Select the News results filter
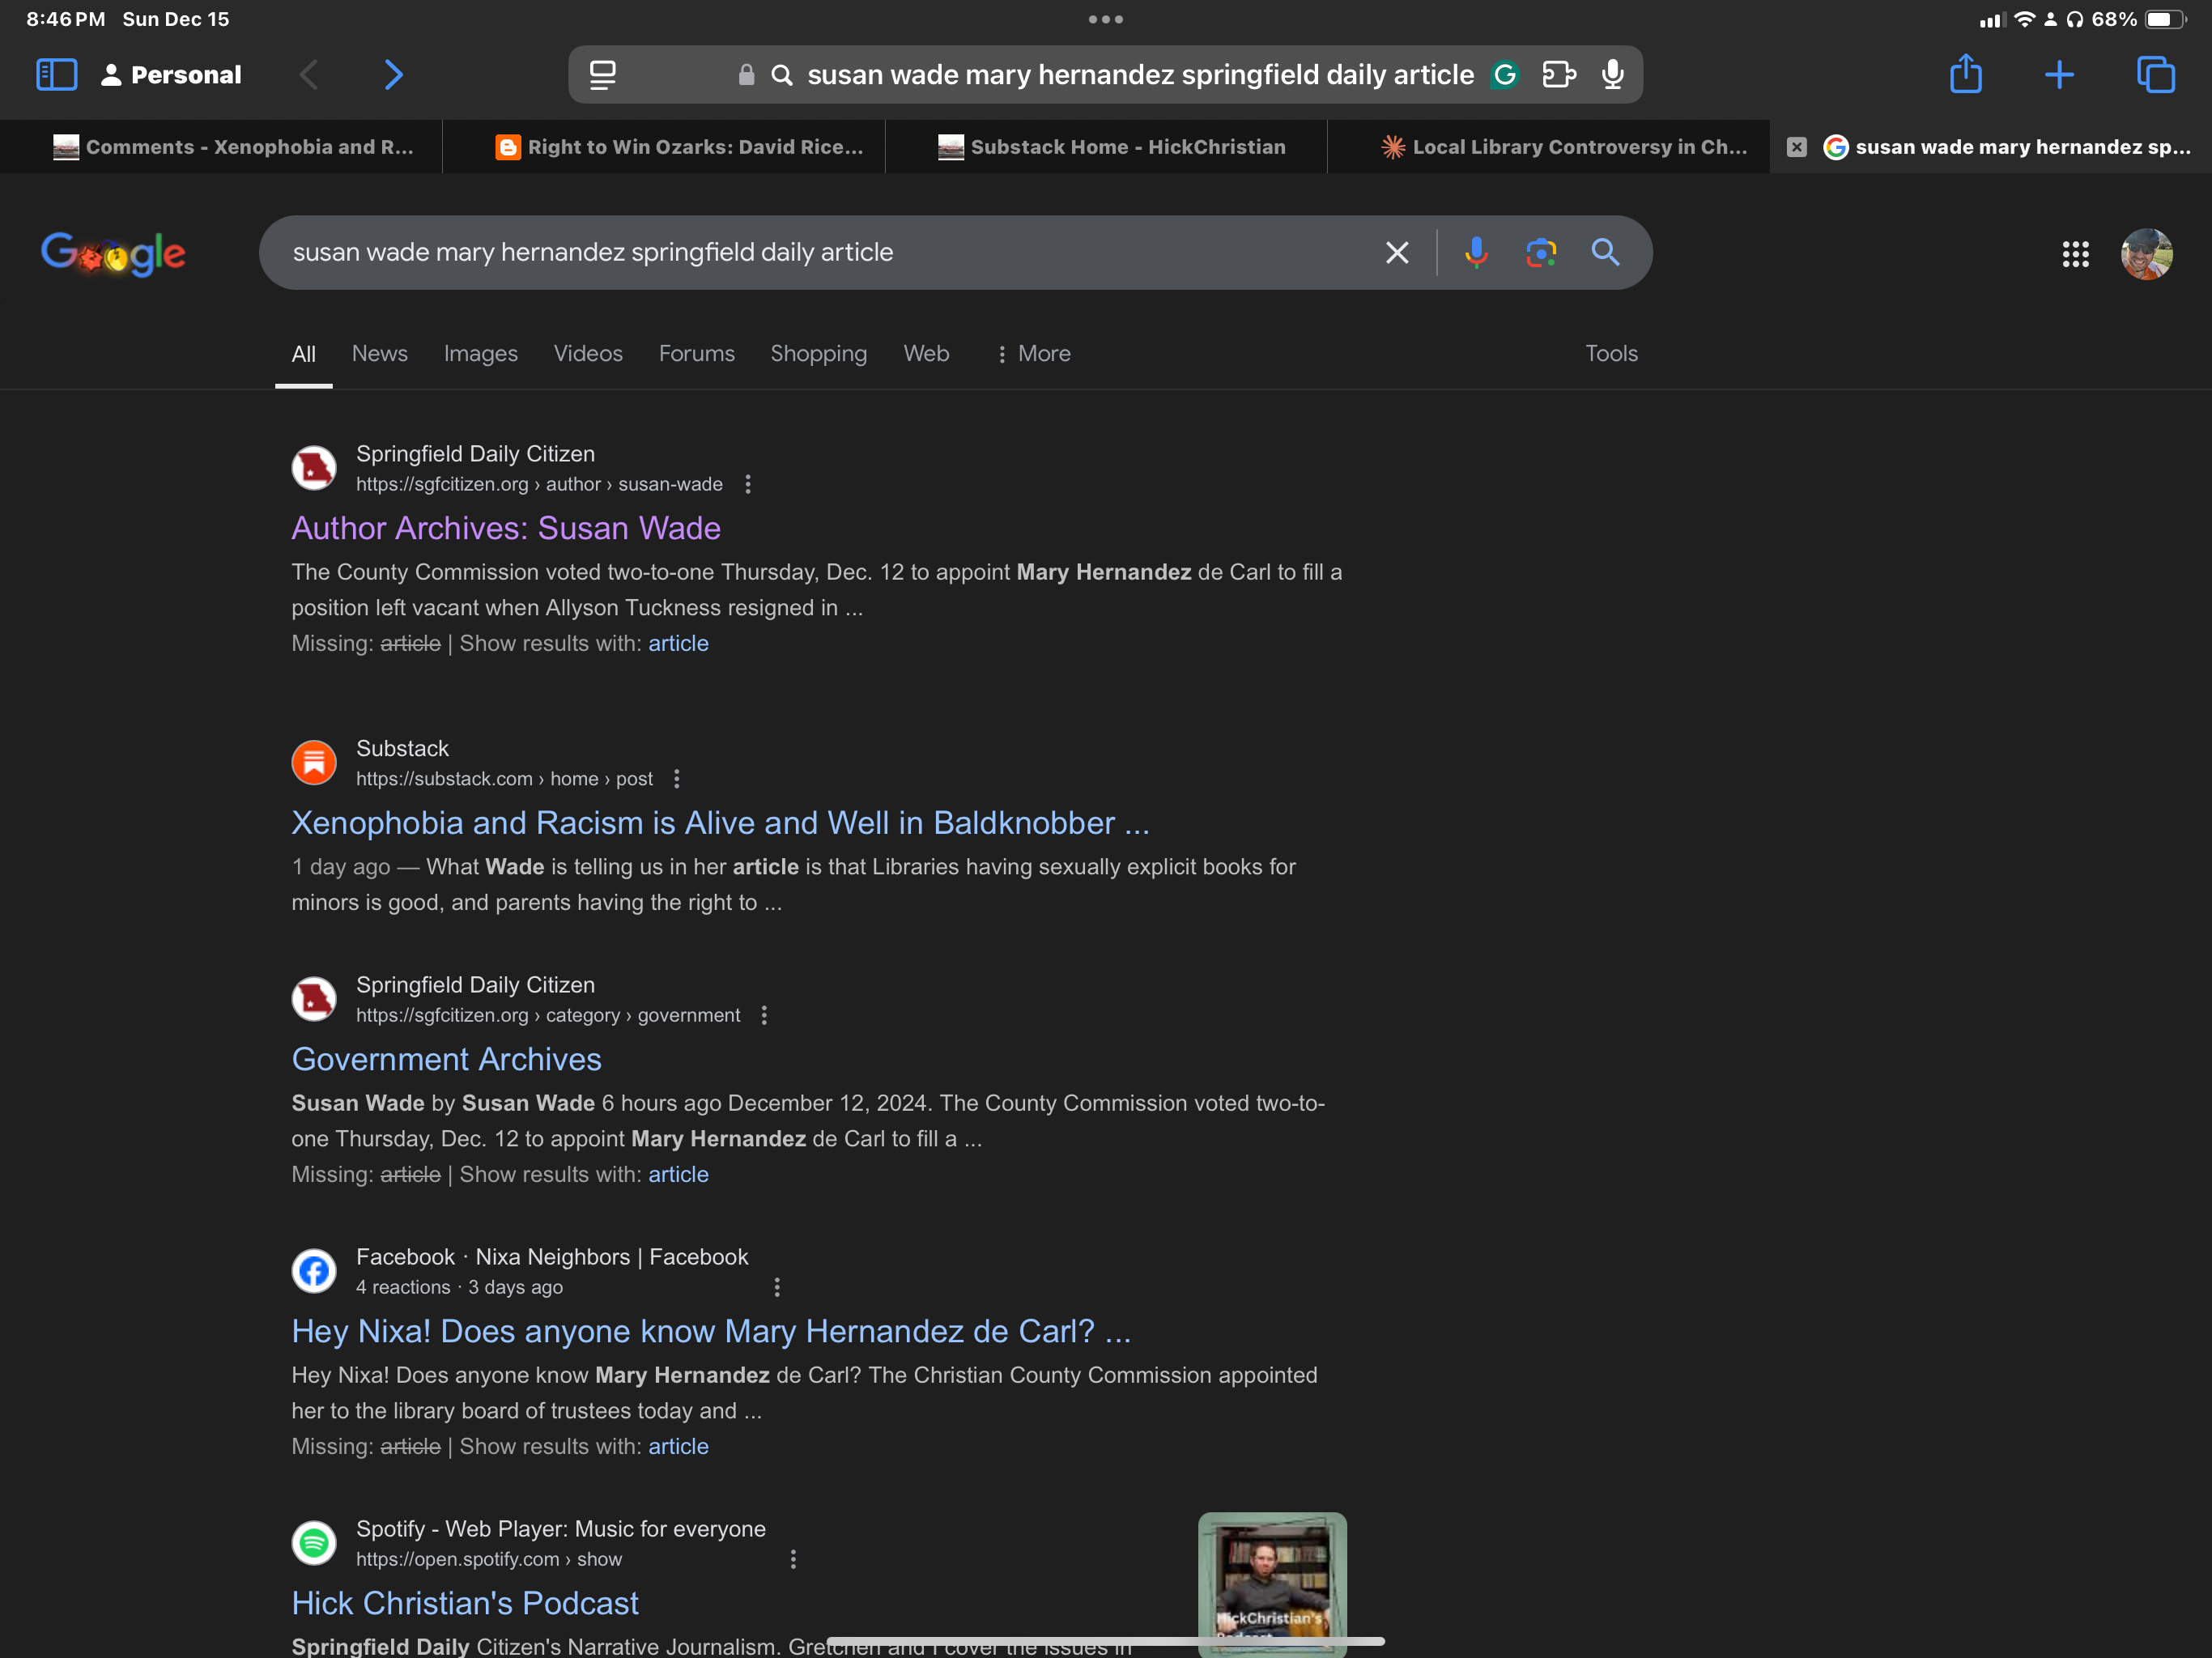This screenshot has height=1658, width=2212. tap(380, 354)
